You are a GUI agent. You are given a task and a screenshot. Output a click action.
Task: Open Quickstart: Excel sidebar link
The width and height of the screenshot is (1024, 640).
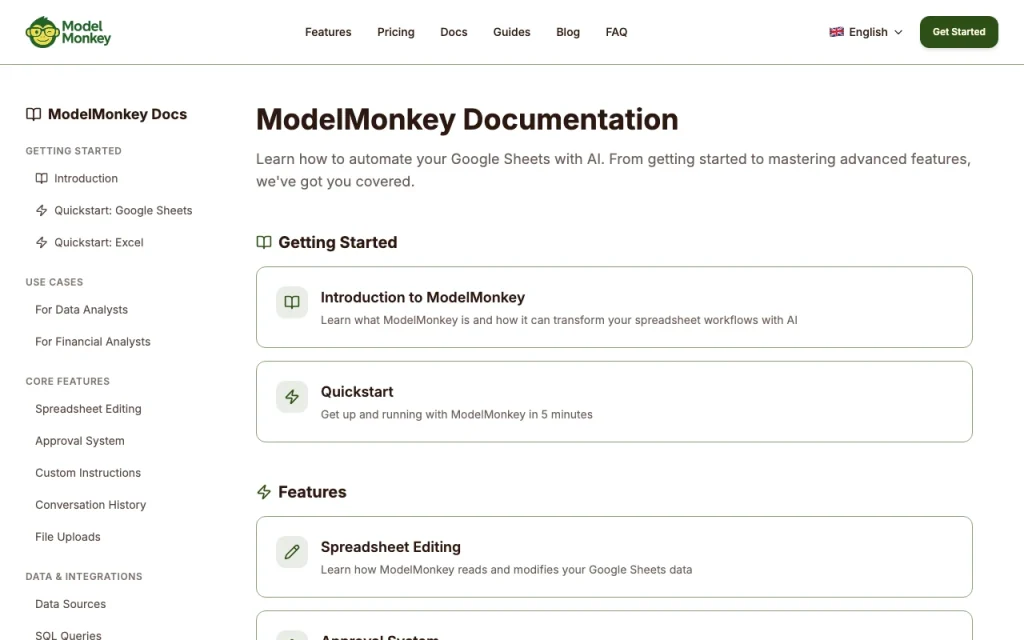(99, 242)
